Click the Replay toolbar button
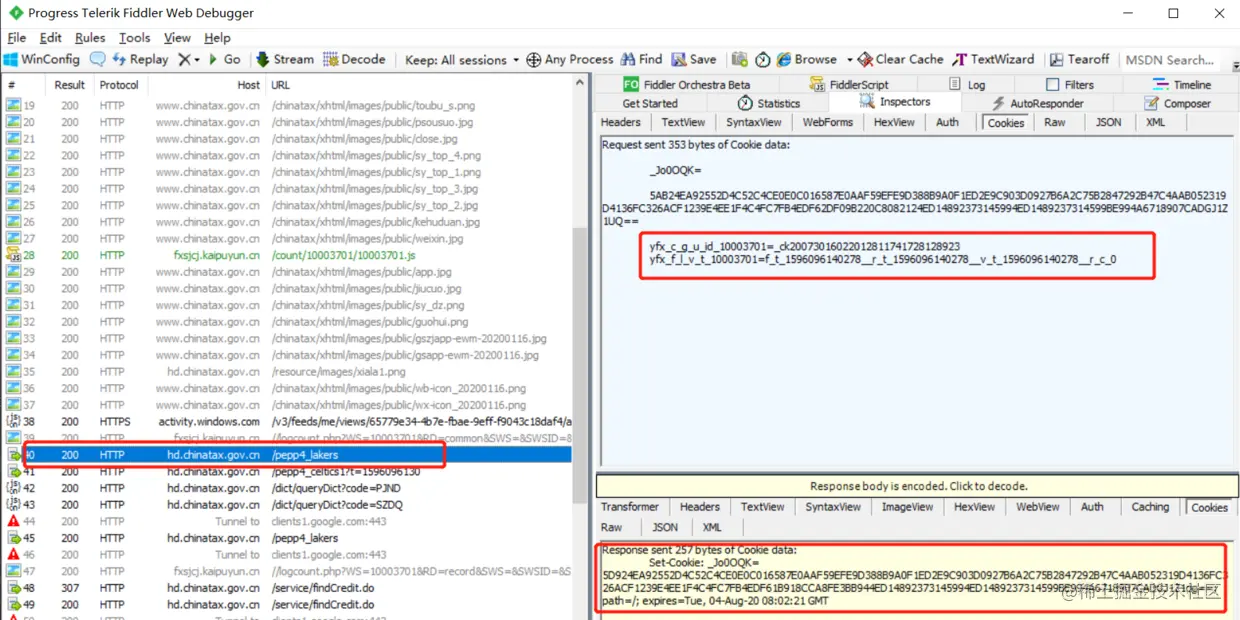The width and height of the screenshot is (1240, 620). pyautogui.click(x=140, y=60)
